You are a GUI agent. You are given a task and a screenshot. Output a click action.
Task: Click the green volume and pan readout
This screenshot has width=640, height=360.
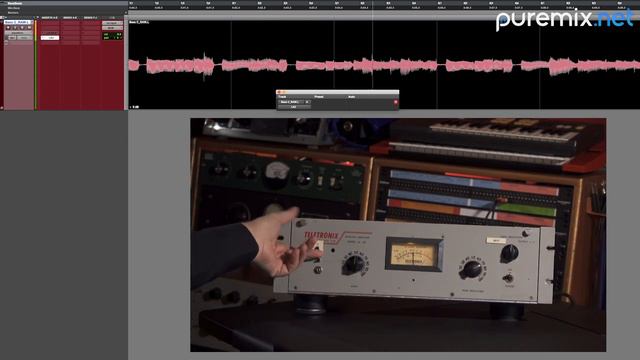coord(112,36)
